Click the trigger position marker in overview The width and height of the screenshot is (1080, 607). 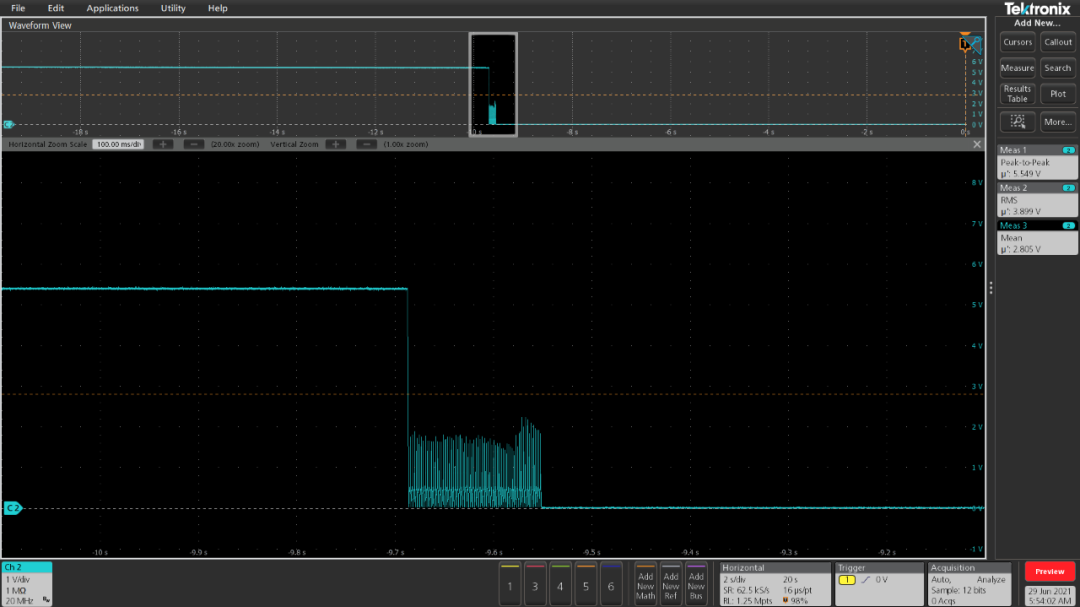click(965, 44)
